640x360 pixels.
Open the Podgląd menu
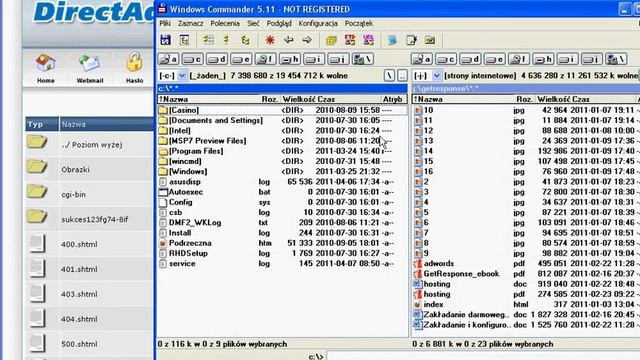[x=279, y=23]
